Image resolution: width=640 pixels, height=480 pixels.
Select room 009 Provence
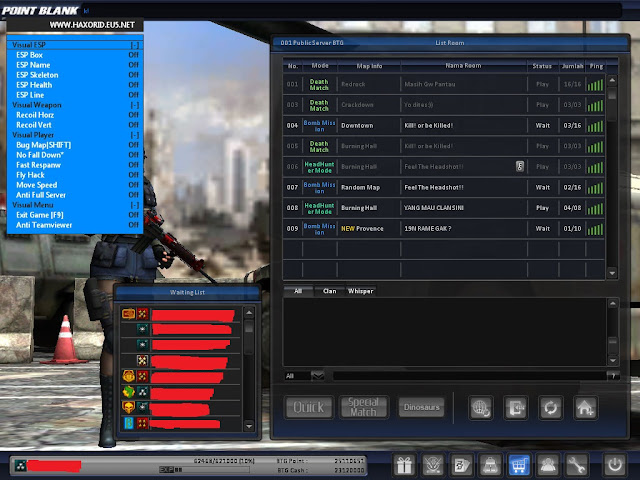(x=444, y=229)
